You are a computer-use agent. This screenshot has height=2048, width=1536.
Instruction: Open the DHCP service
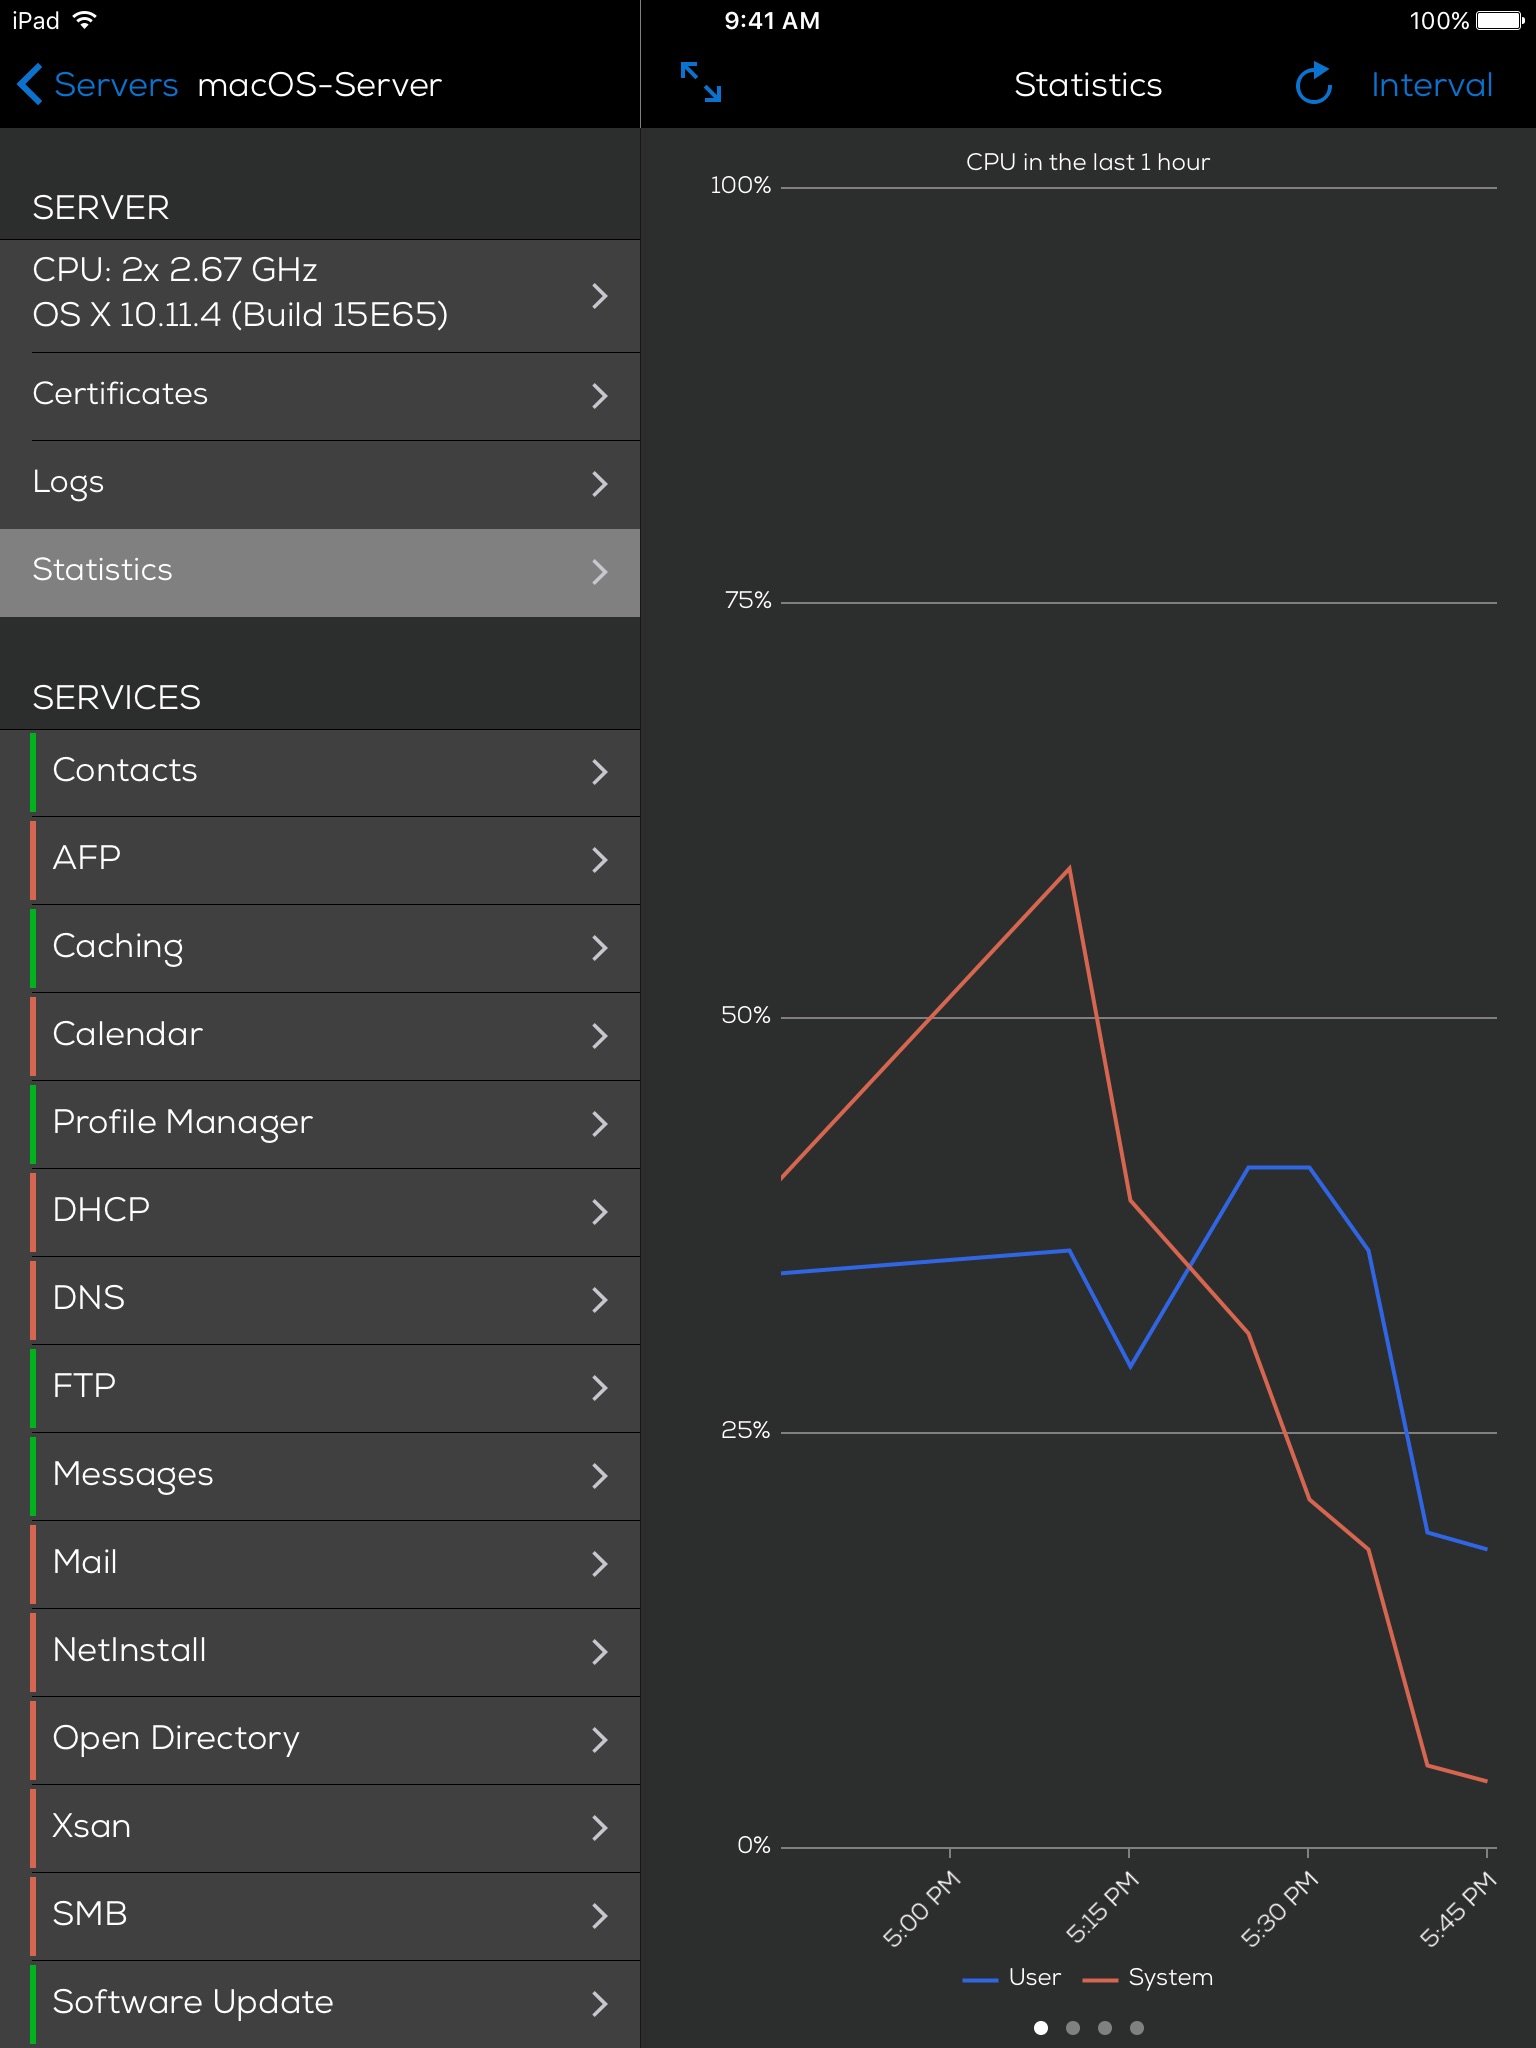point(320,1212)
